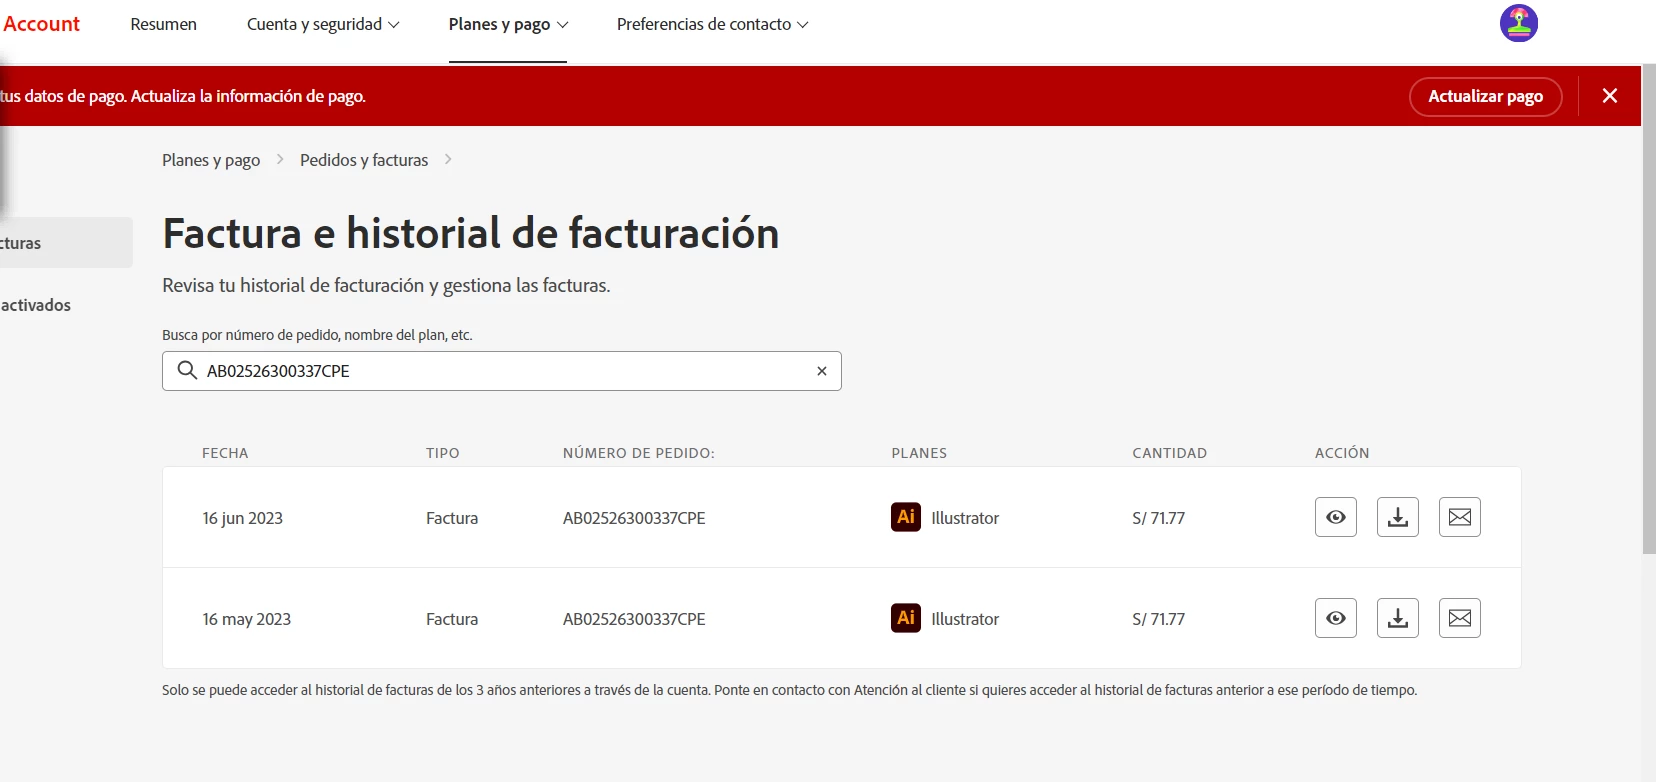Select the sidebar item ending in 'activados'
The width and height of the screenshot is (1656, 782).
(36, 305)
